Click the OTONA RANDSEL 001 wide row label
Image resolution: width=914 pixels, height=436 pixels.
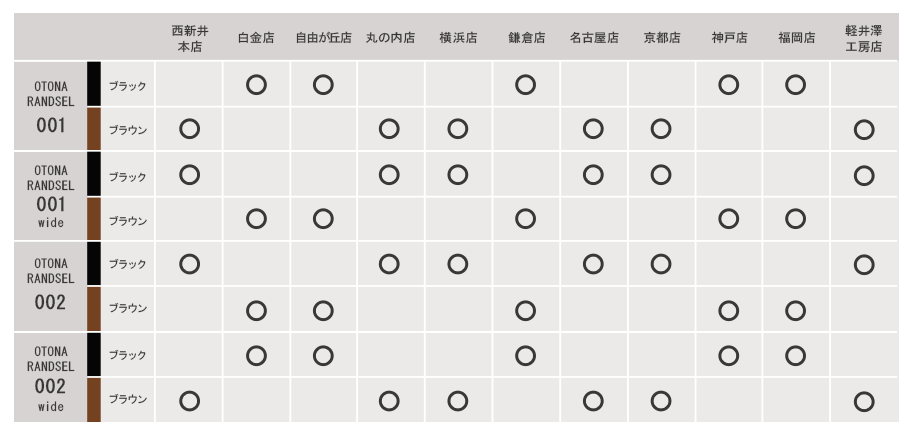coord(50,196)
